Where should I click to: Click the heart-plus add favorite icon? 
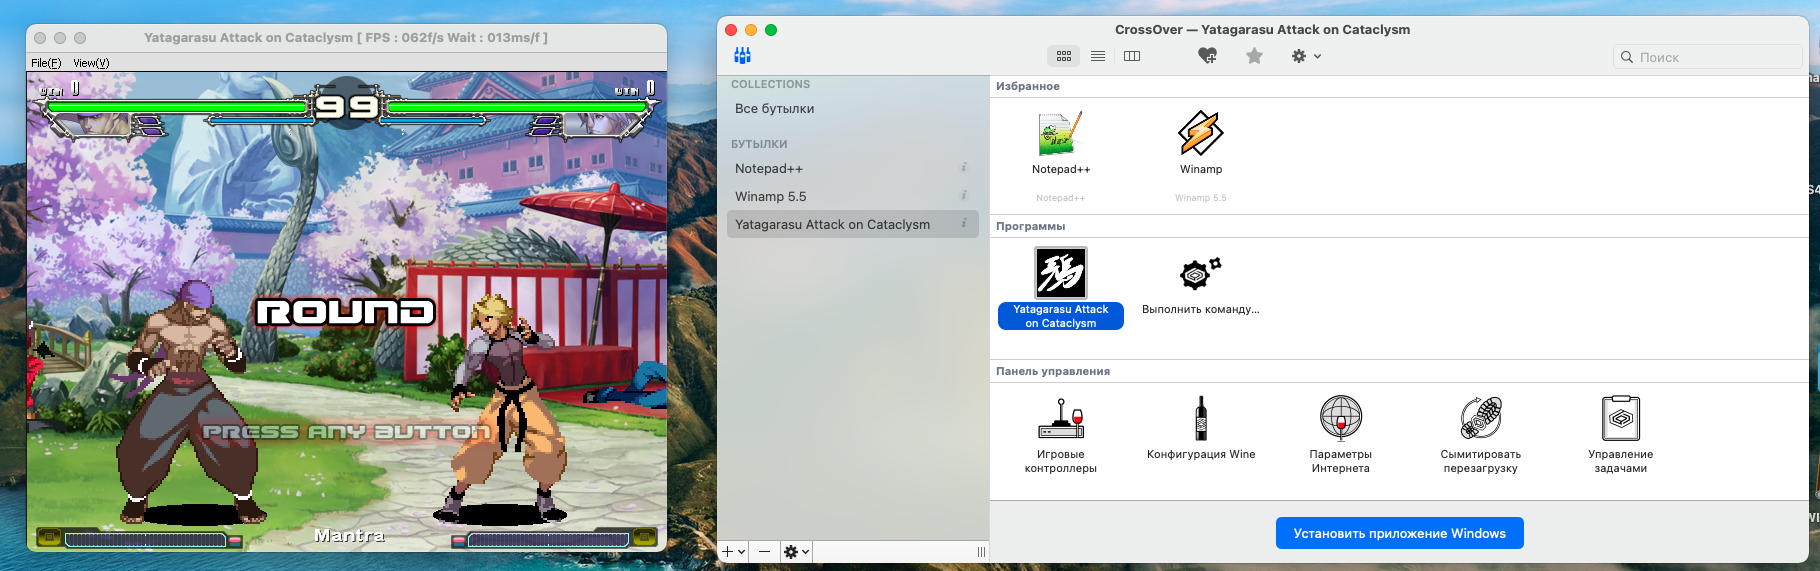(1208, 56)
